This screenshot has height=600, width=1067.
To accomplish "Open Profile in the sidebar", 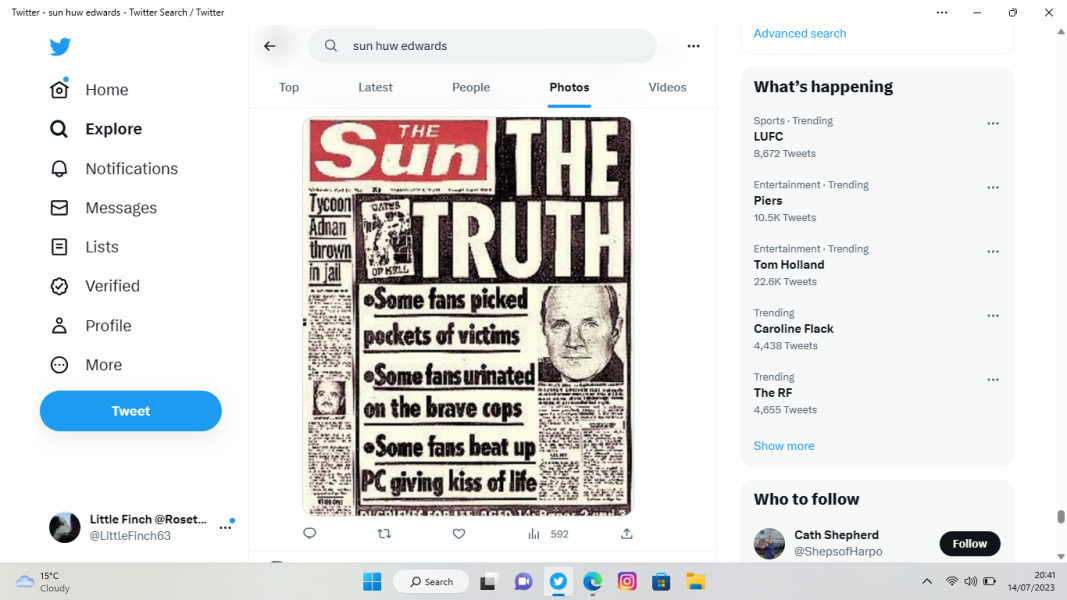I will tap(91, 325).
